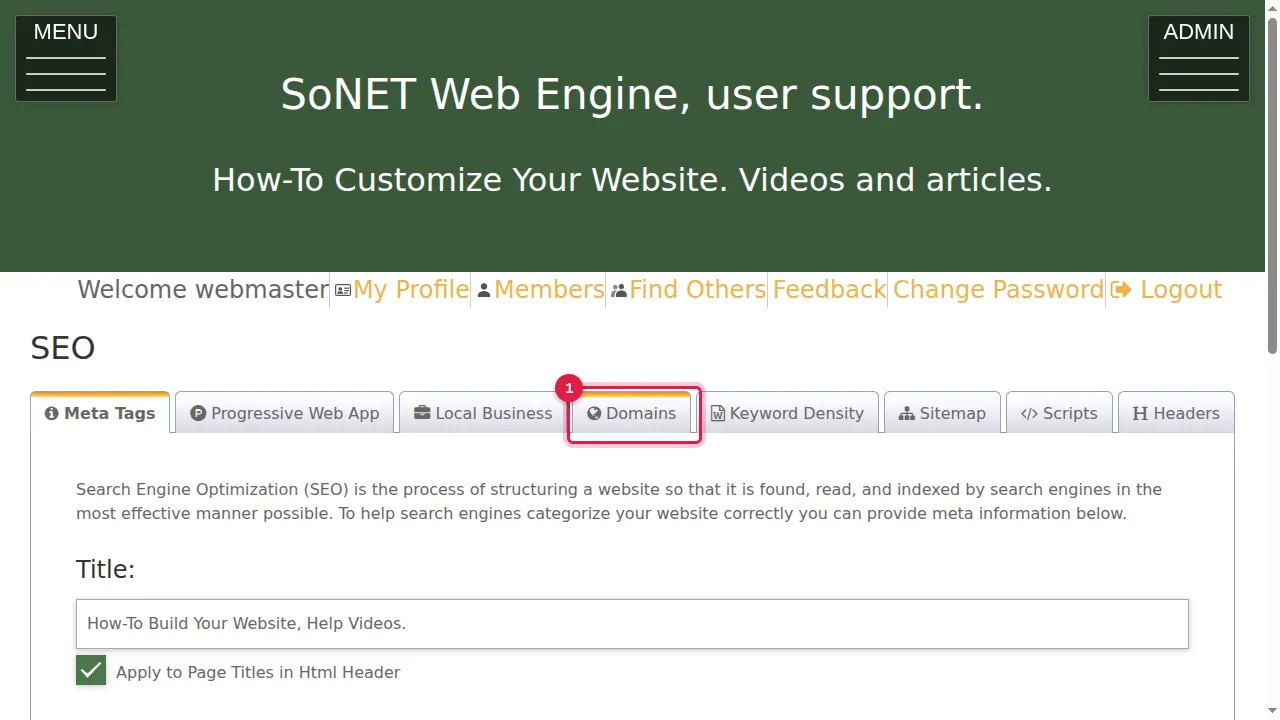Open the MENU hamburger button

point(66,58)
